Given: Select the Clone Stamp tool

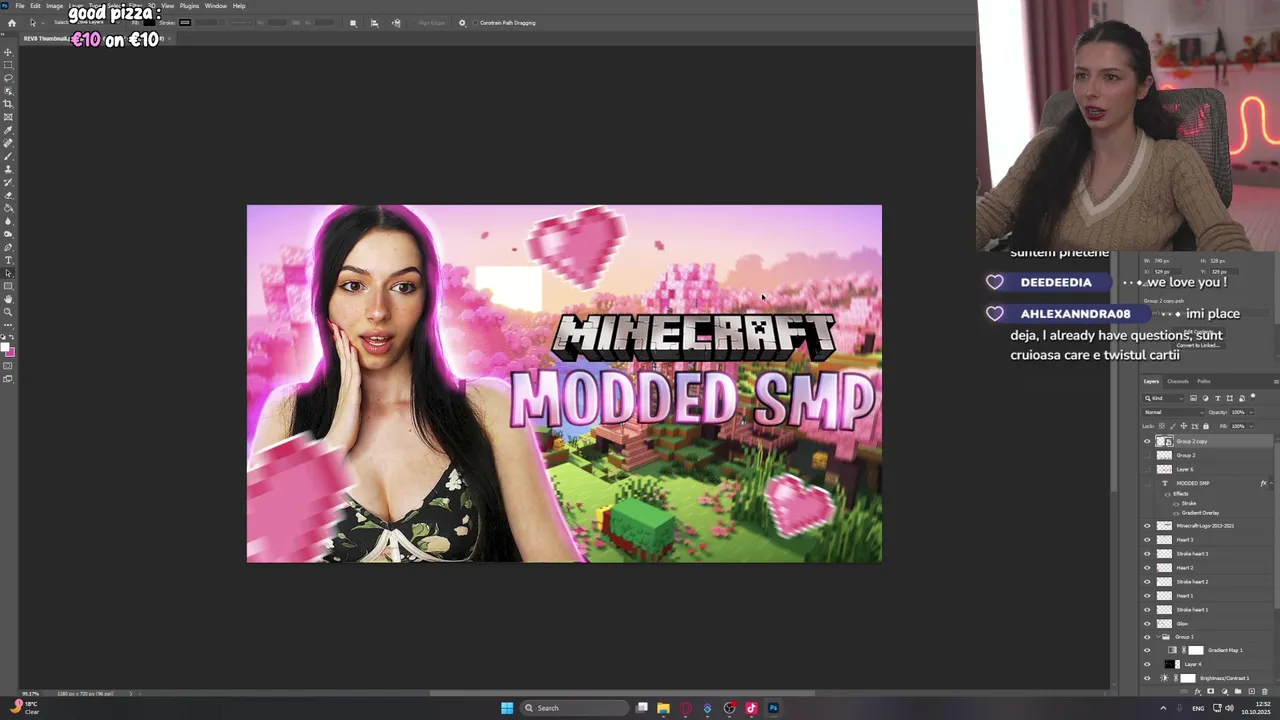Looking at the screenshot, I should (x=8, y=168).
